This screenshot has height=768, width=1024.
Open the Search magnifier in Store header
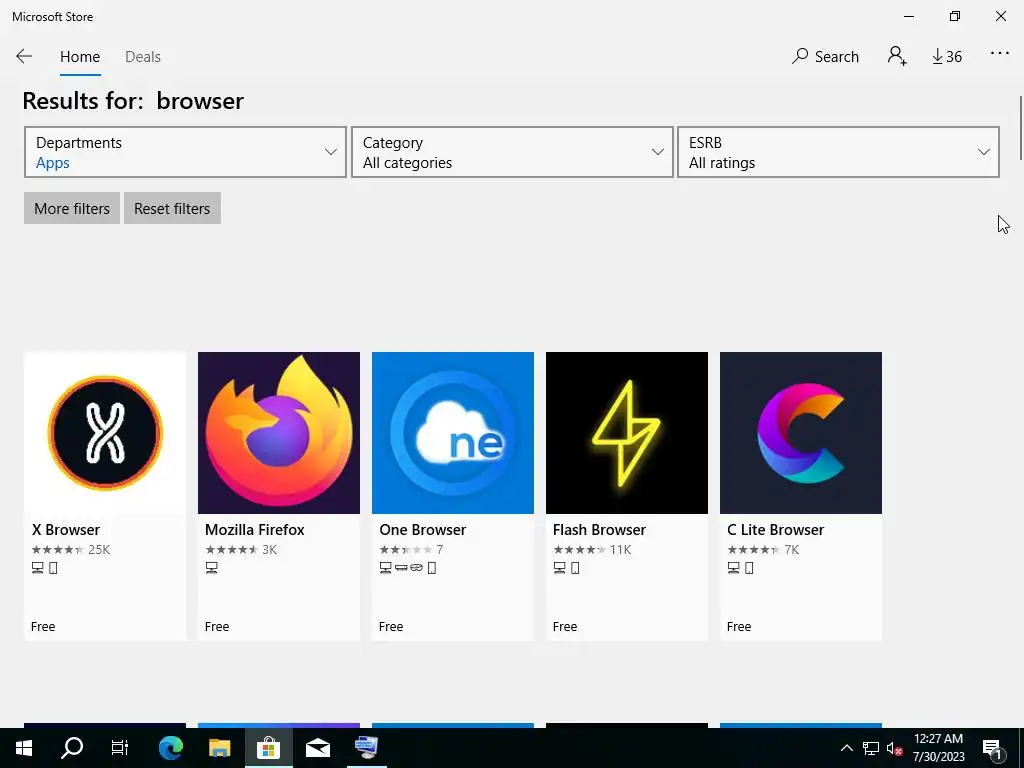click(x=825, y=56)
